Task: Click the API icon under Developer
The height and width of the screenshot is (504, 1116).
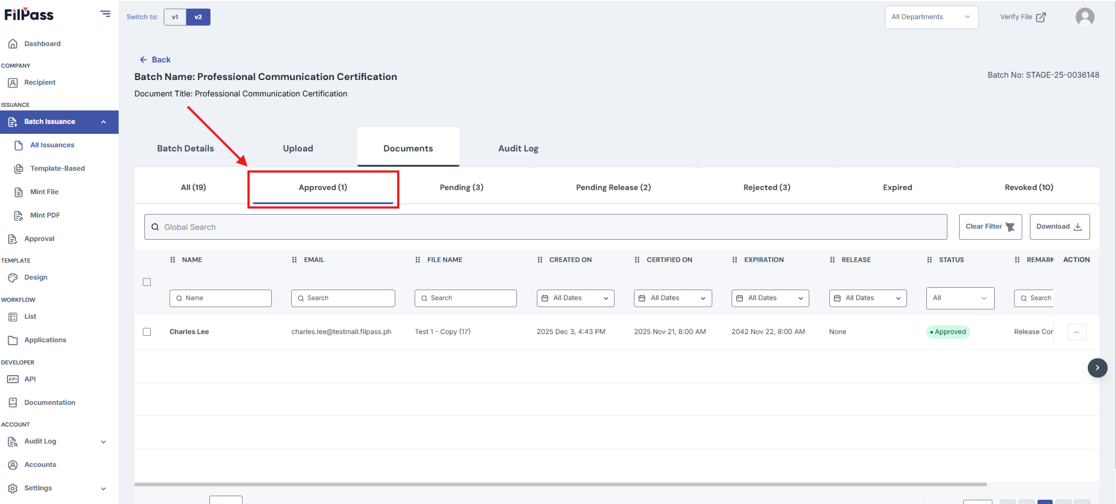Action: 12,379
